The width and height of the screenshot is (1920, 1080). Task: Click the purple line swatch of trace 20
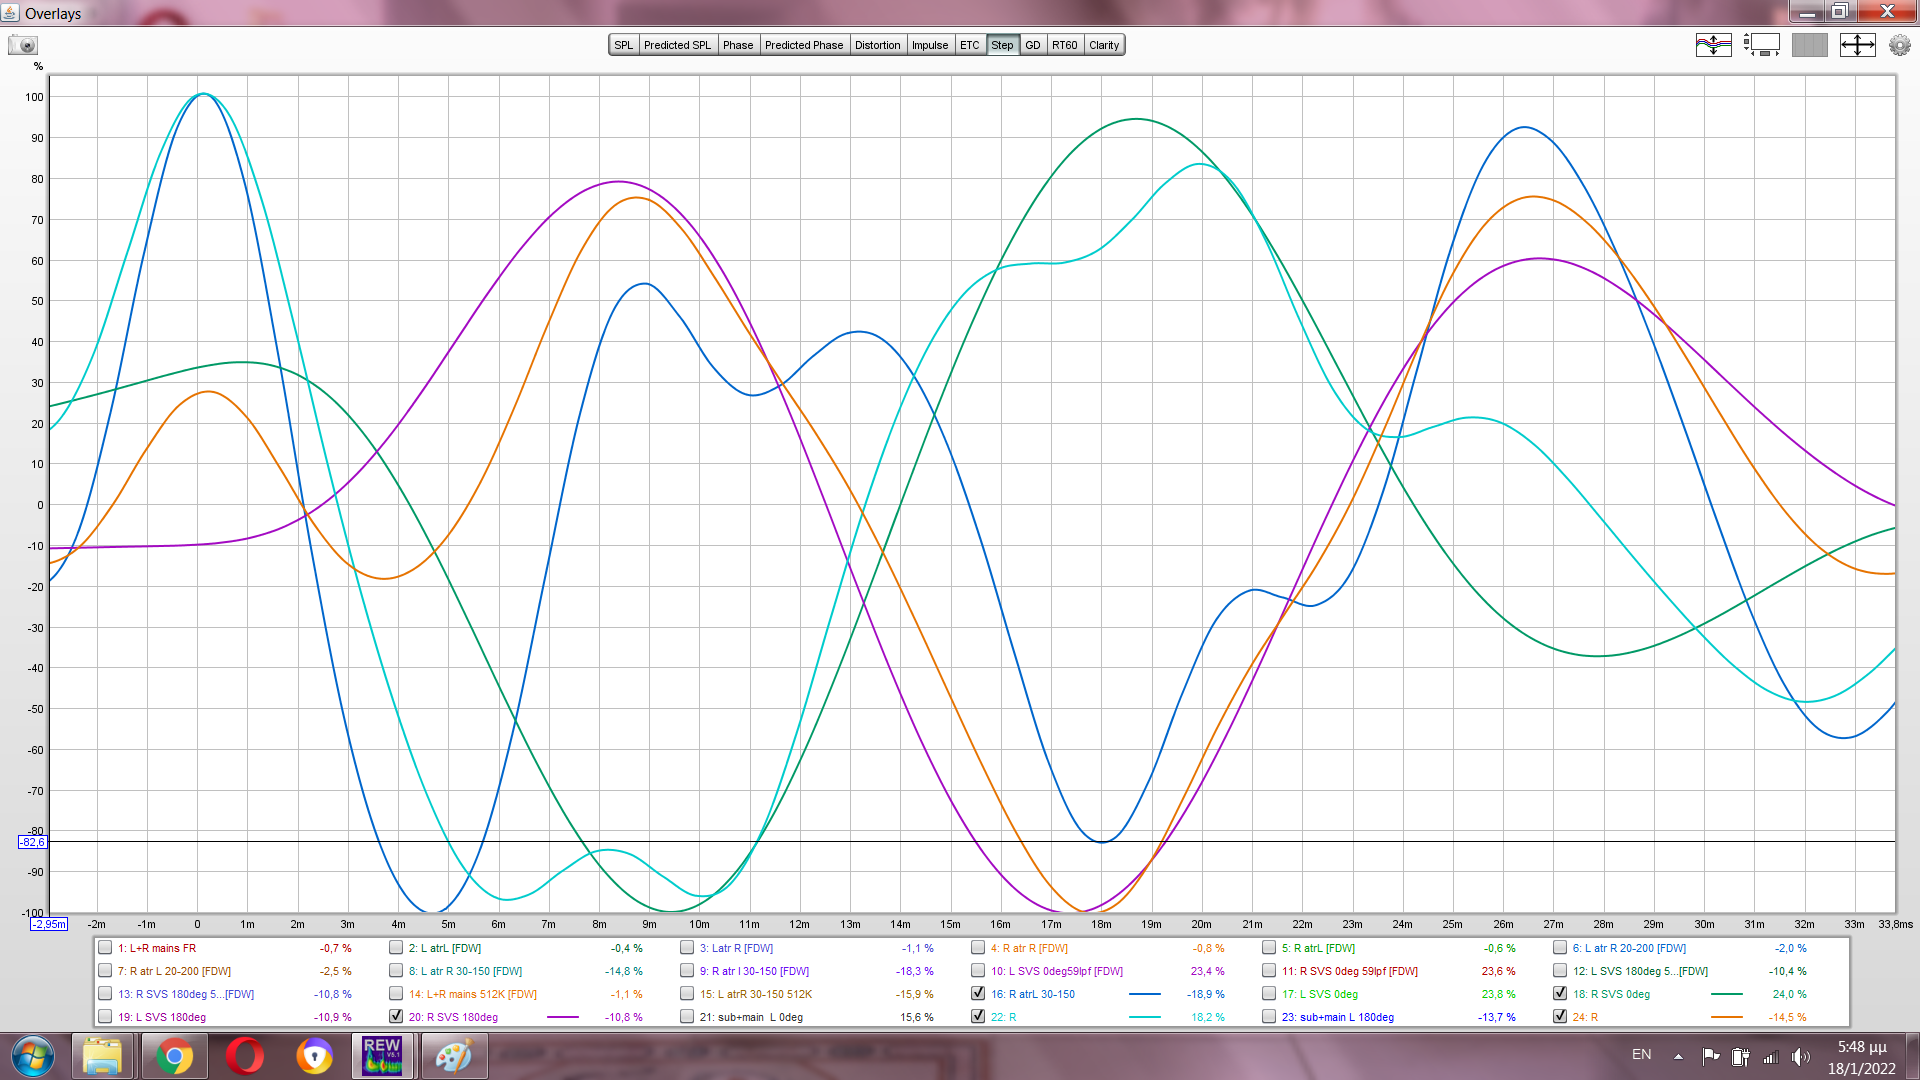tap(563, 1017)
